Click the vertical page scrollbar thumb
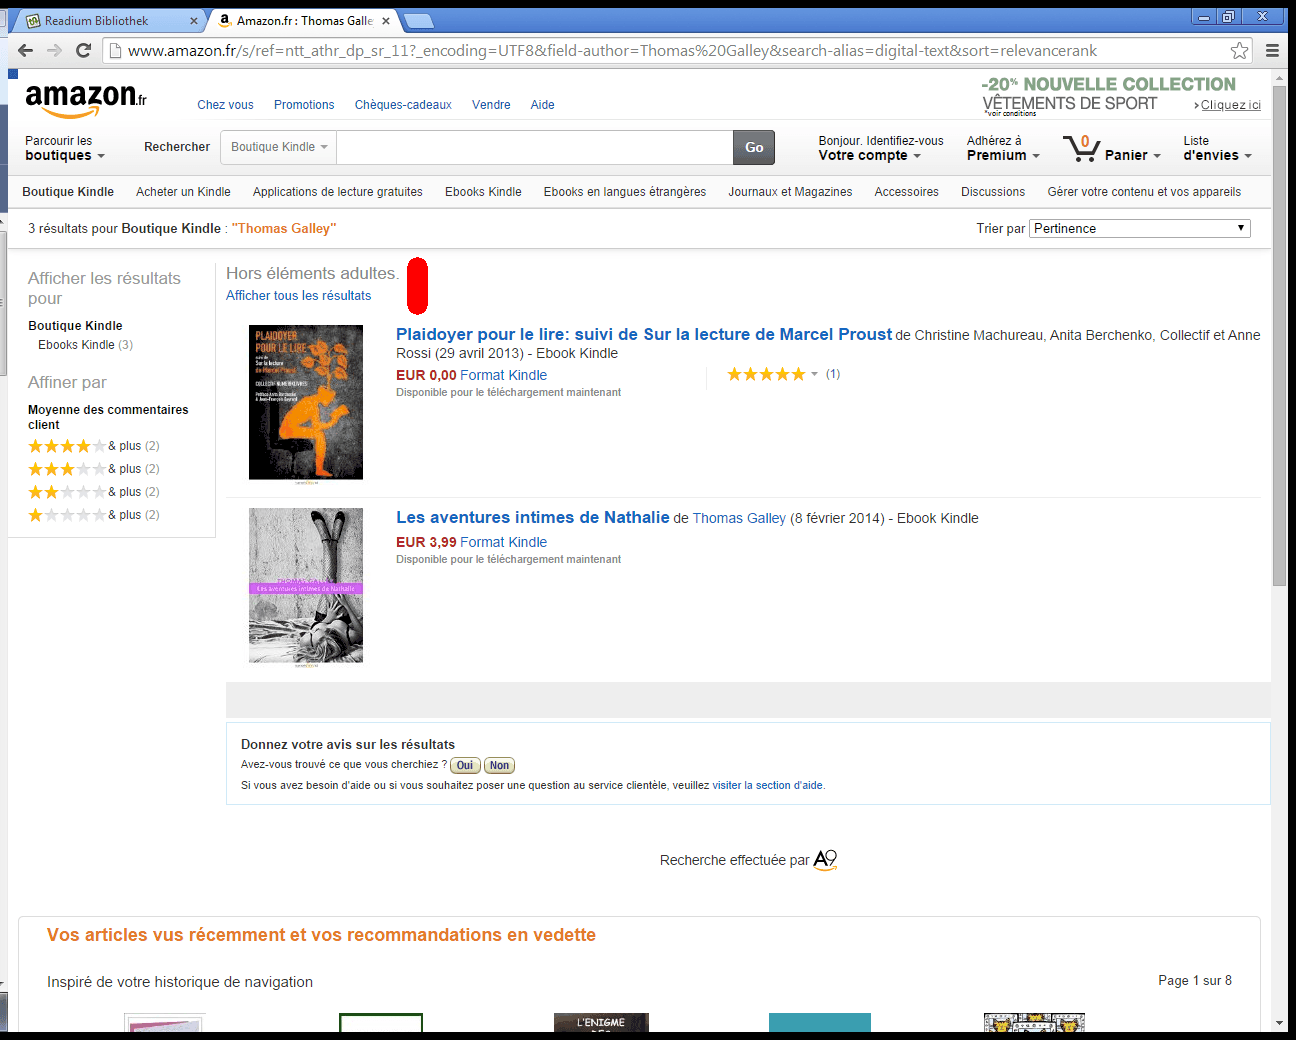 click(x=1279, y=335)
